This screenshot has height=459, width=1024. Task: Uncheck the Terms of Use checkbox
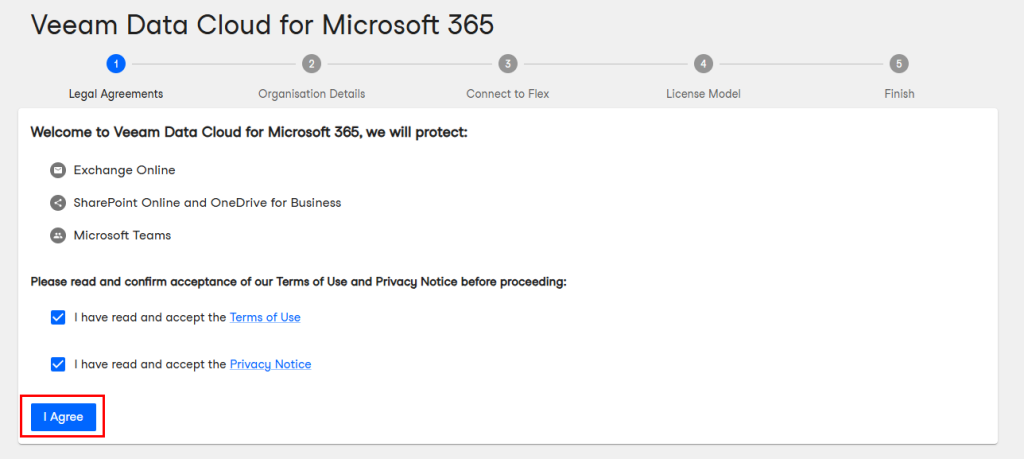click(58, 318)
